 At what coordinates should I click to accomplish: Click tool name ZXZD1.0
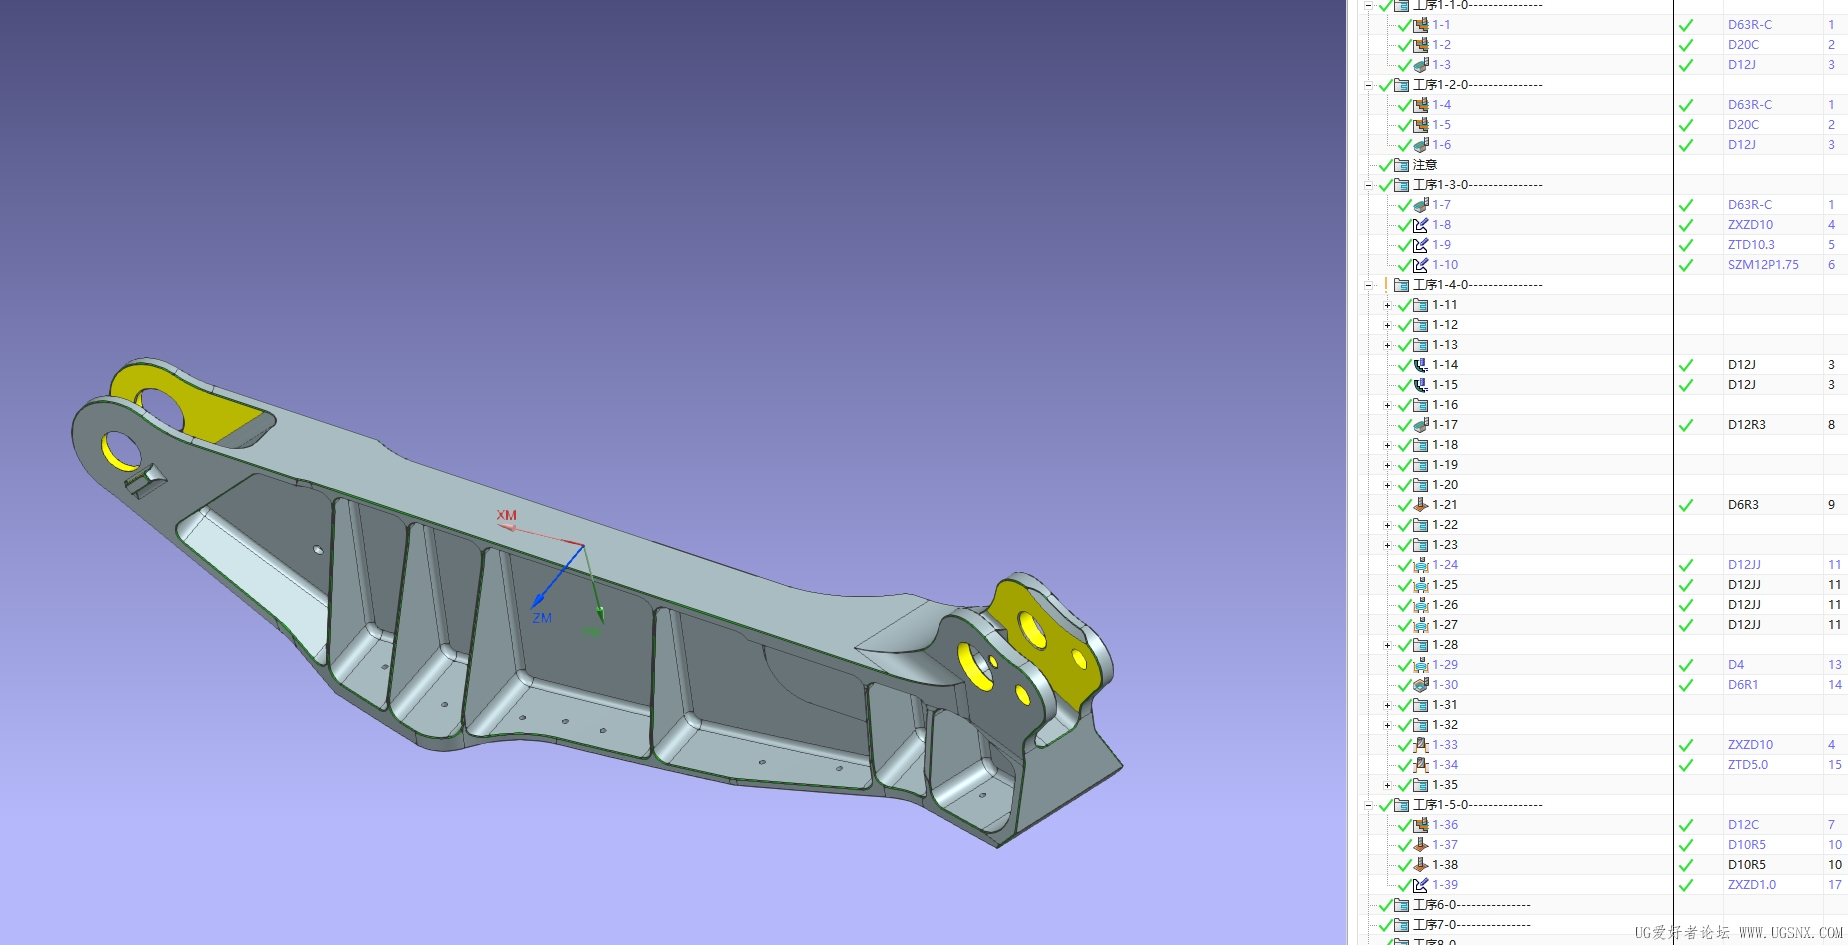(1752, 885)
